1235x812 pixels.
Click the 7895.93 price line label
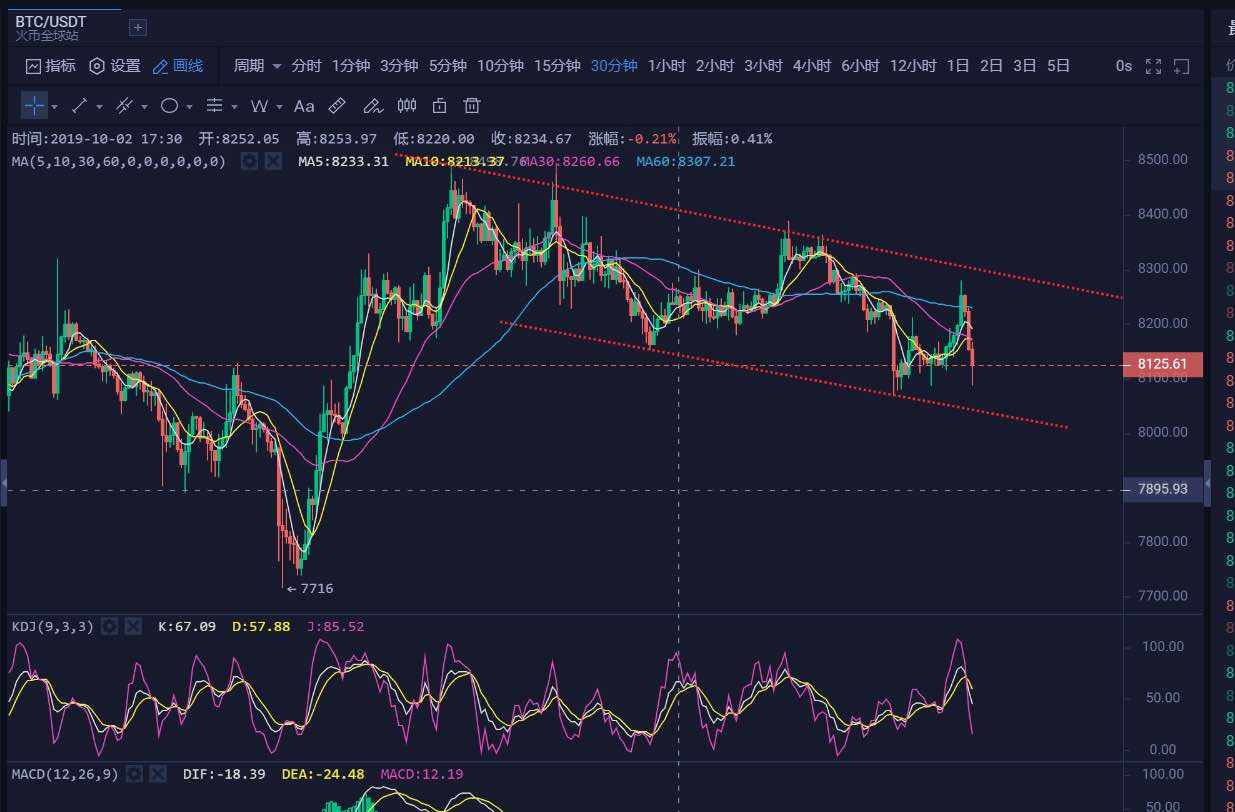[1163, 489]
